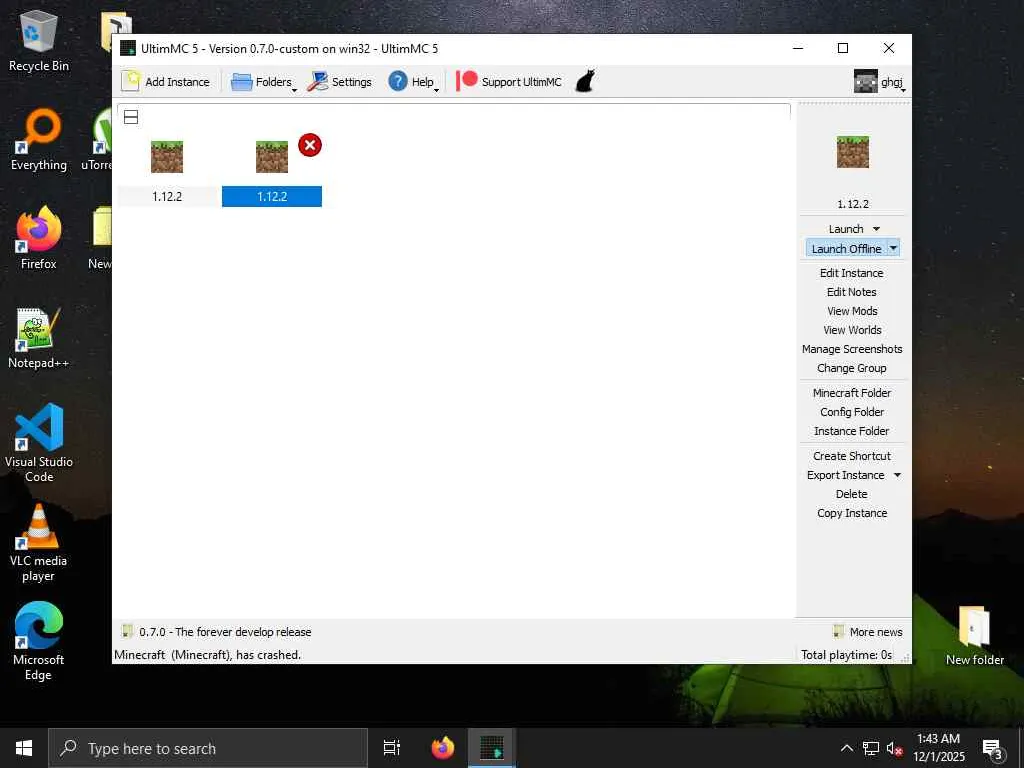Click Copy Instance

tap(852, 513)
